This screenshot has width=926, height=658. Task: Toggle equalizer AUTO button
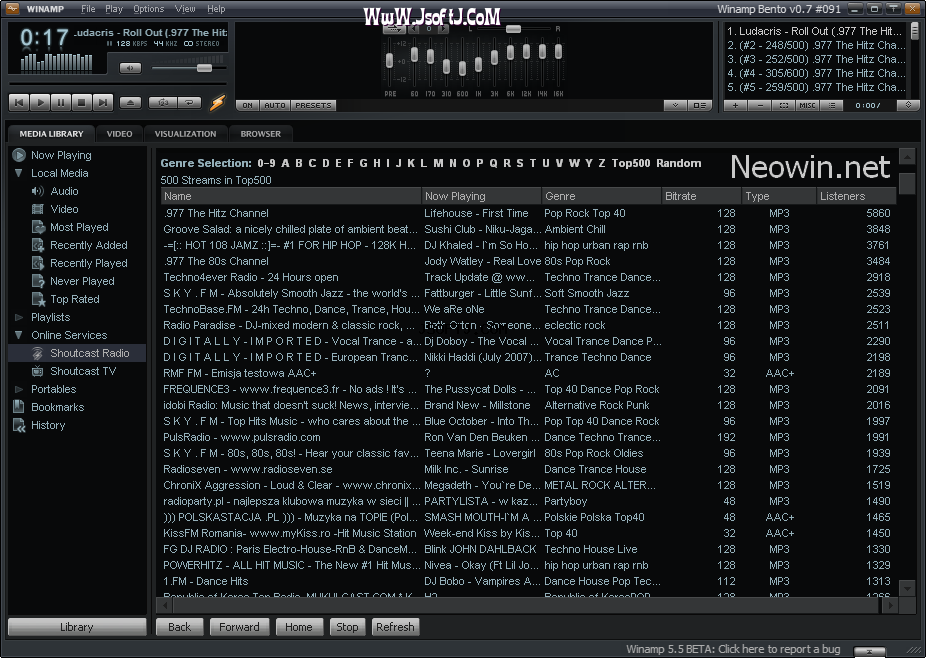(275, 105)
